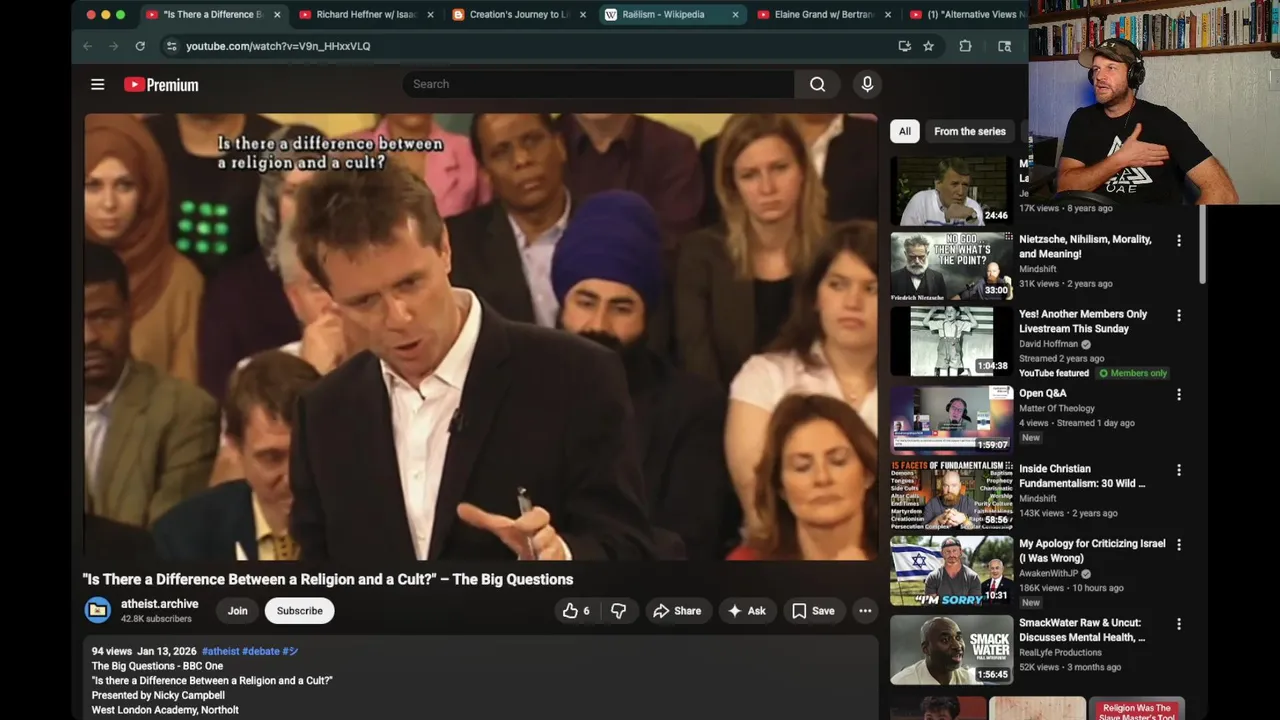
Task: Open options for SmackWater Raw & Uncut video
Action: pyautogui.click(x=1178, y=624)
